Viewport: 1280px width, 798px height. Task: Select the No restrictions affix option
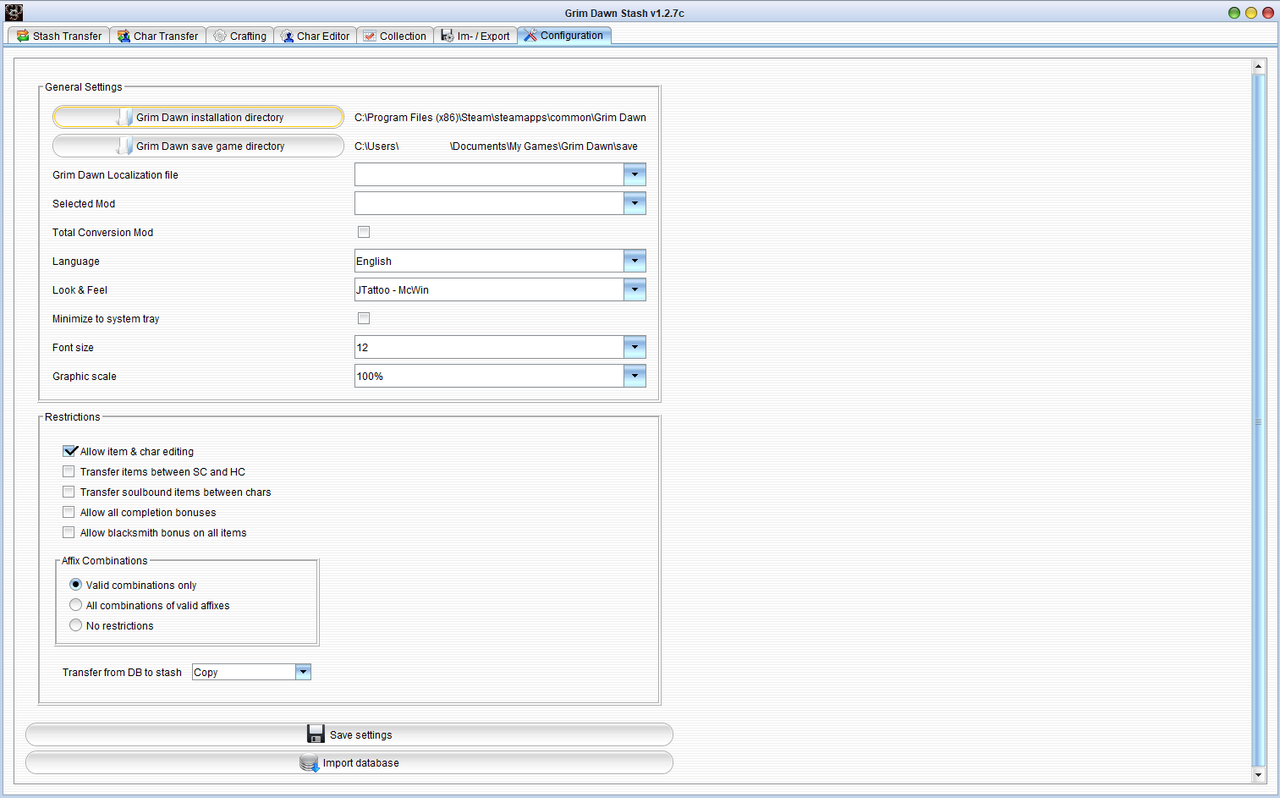75,624
